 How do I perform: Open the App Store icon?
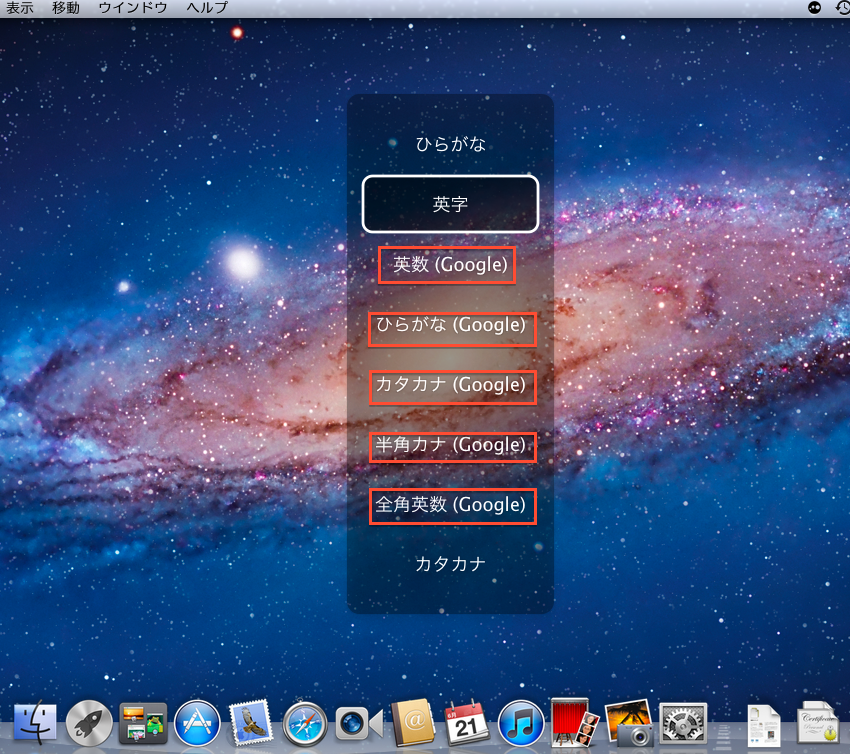(197, 723)
